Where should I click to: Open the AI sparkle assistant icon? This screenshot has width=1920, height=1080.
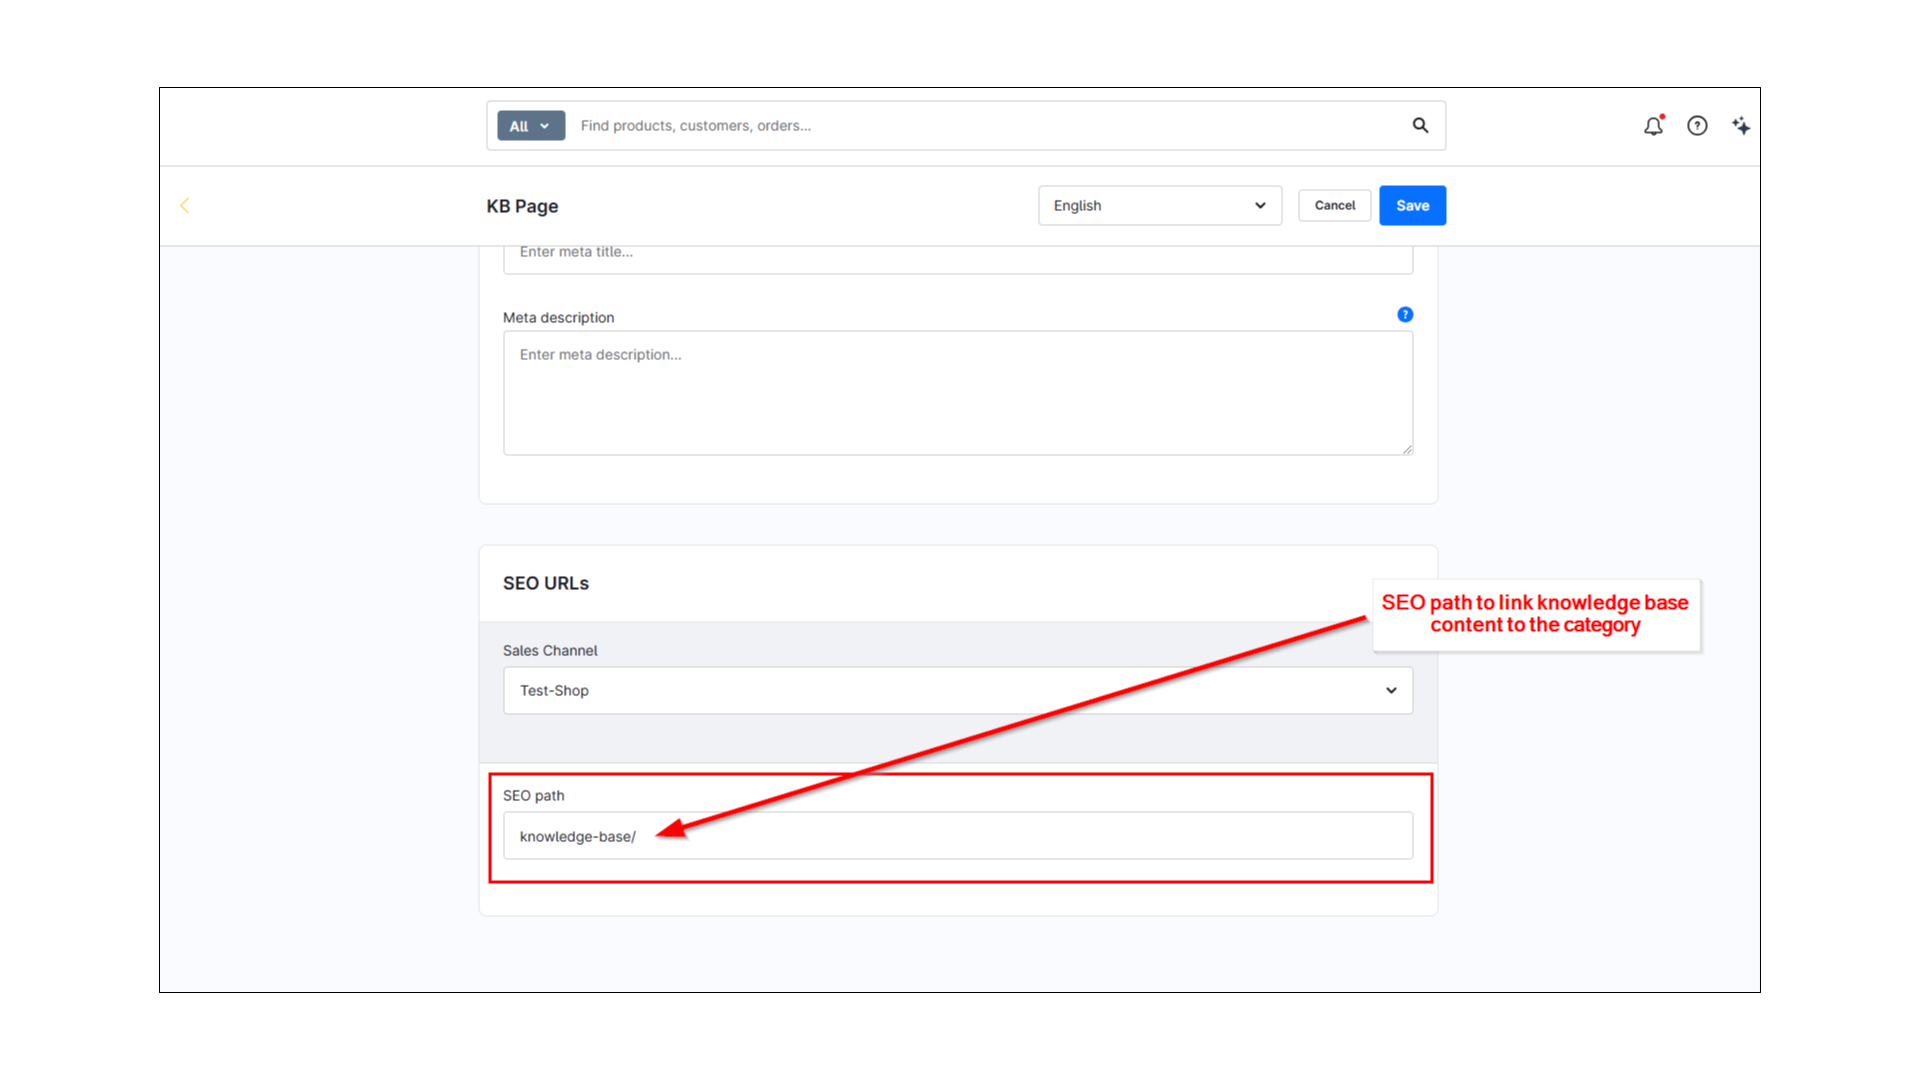coord(1741,126)
